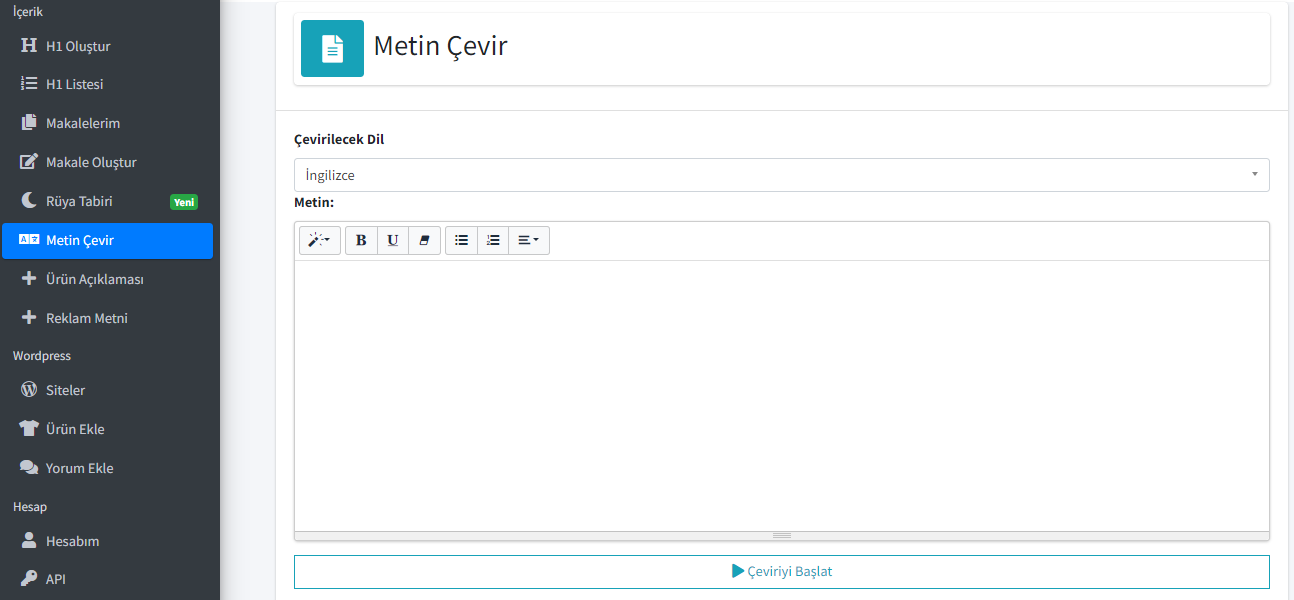Click the Wordpress section heading

click(42, 355)
